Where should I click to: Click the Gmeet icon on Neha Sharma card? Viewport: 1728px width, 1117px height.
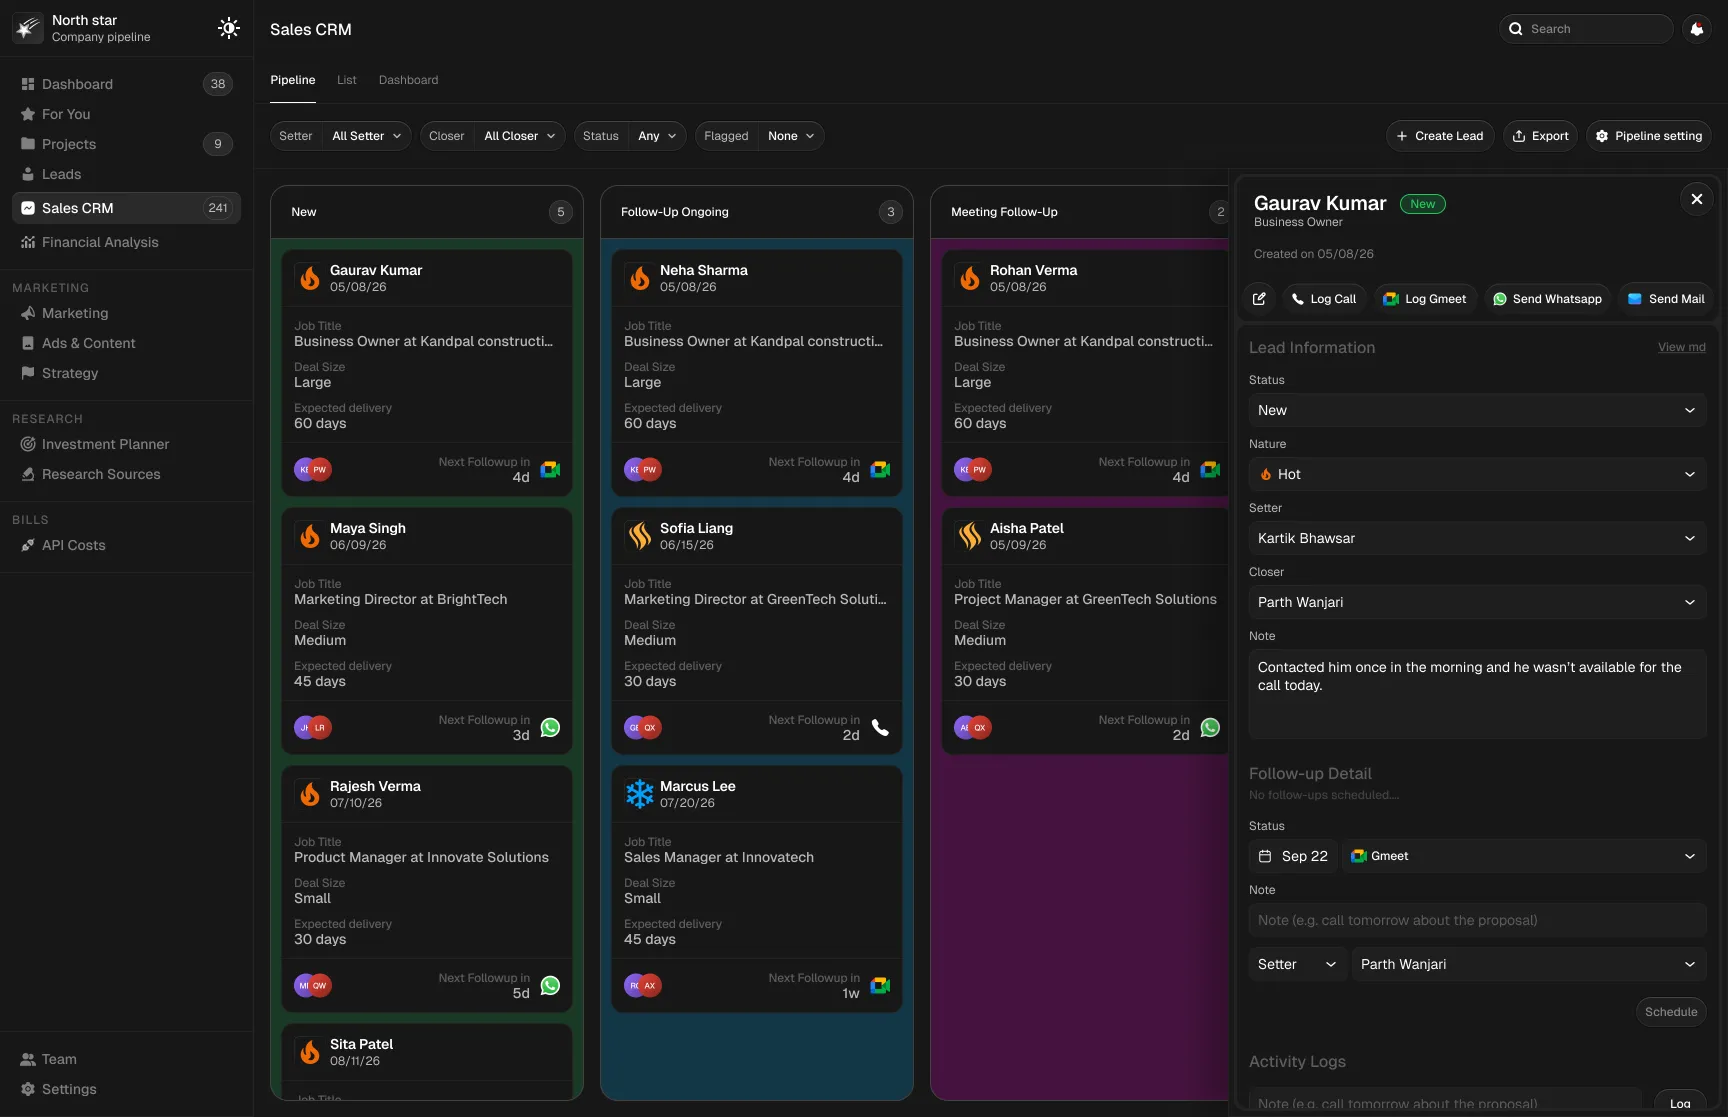coord(880,469)
